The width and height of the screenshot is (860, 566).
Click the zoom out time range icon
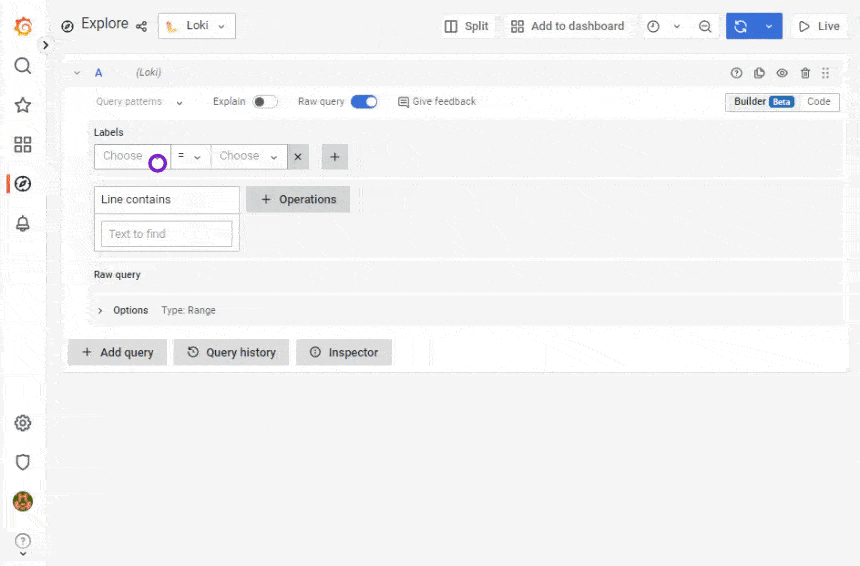pos(705,27)
